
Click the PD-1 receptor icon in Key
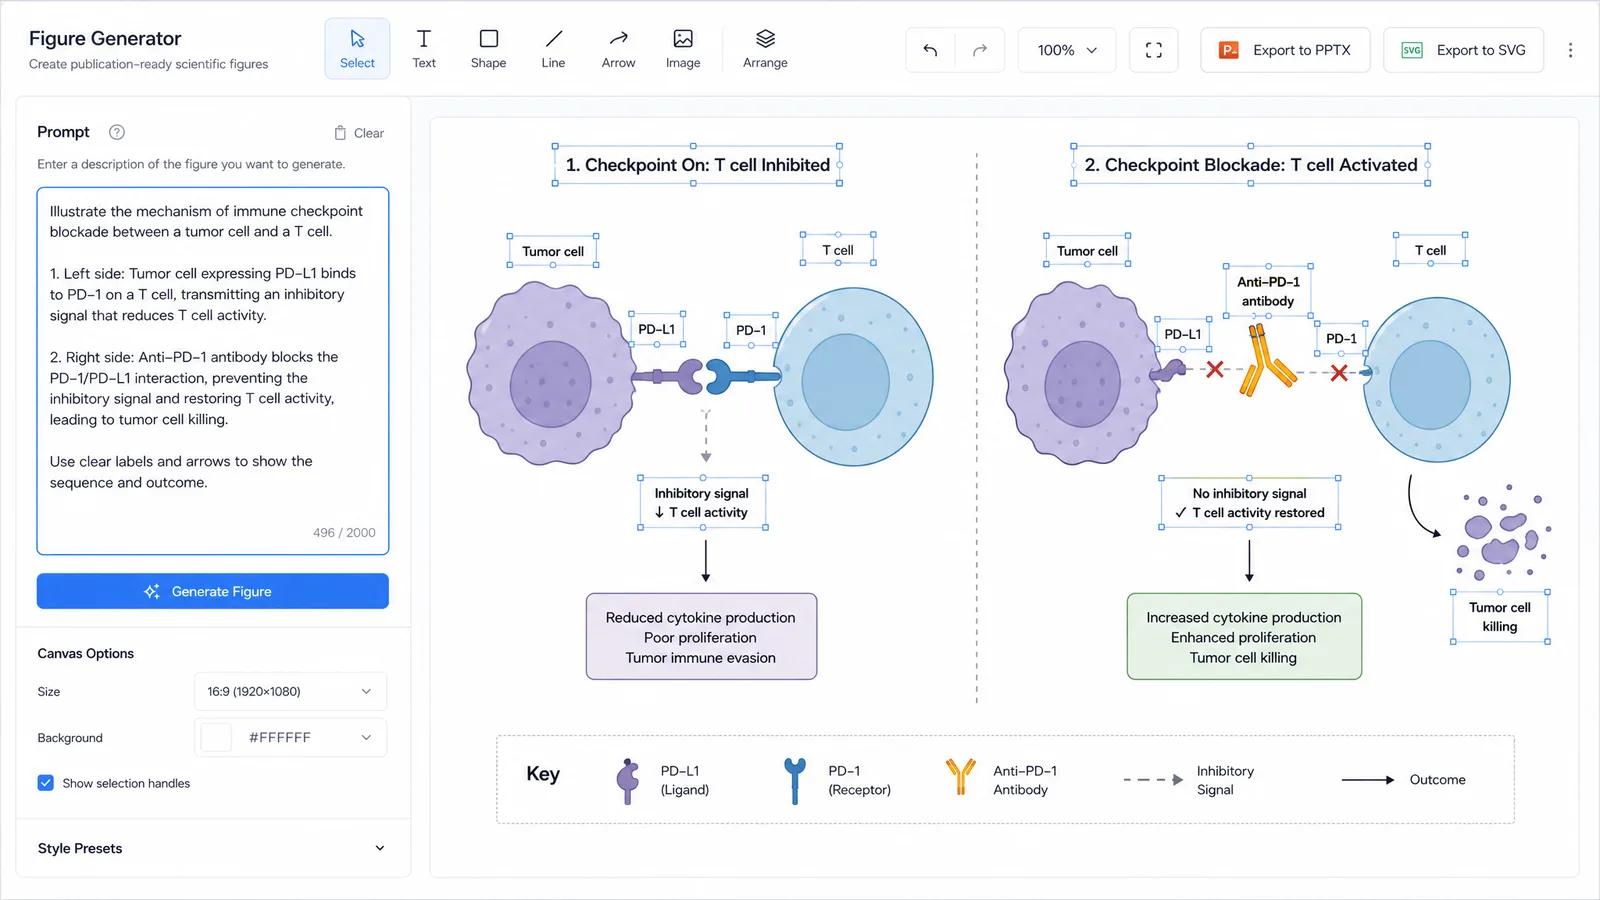tap(795, 780)
